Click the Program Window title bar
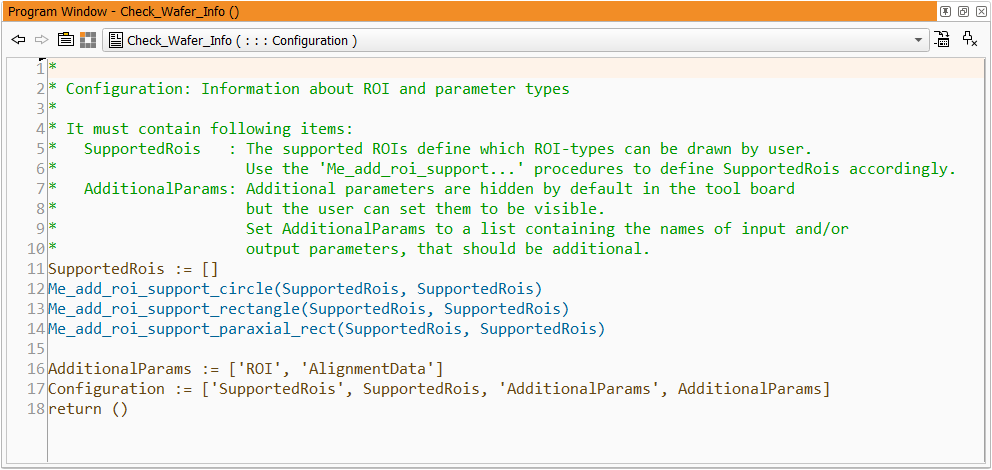992x470 pixels. click(400, 11)
